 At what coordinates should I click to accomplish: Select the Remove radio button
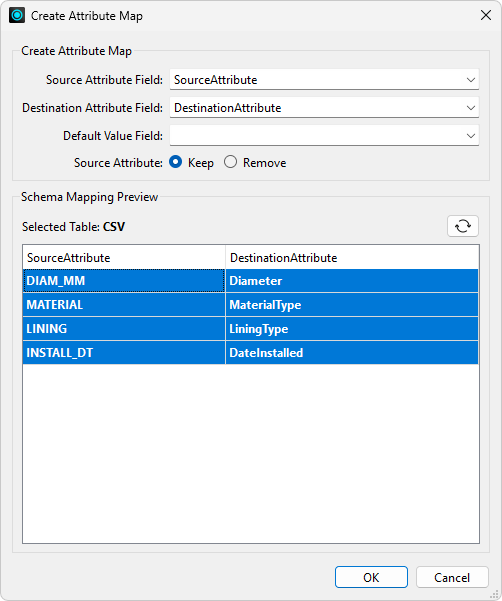tap(230, 162)
